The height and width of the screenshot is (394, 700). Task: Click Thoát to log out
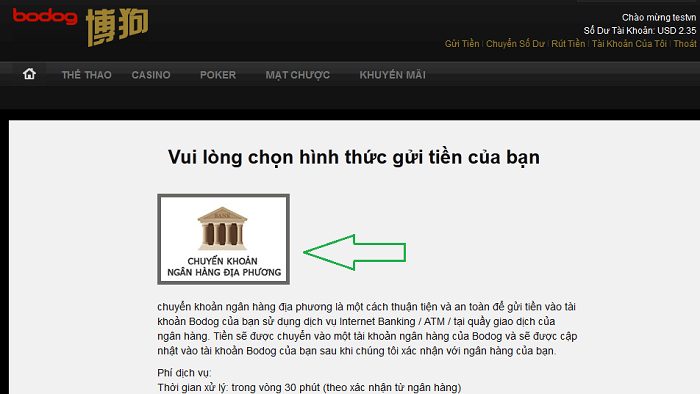[x=685, y=44]
